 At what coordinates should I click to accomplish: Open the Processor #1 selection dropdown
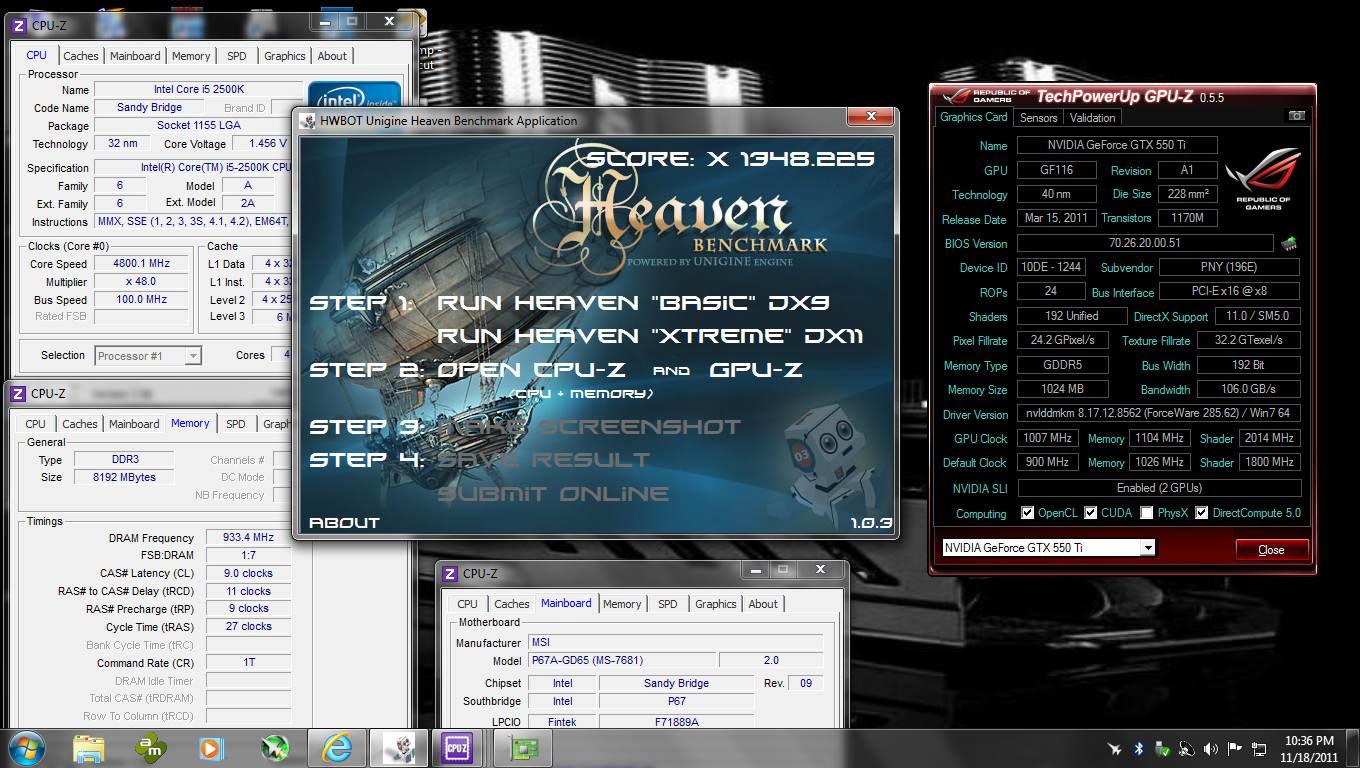(x=193, y=355)
